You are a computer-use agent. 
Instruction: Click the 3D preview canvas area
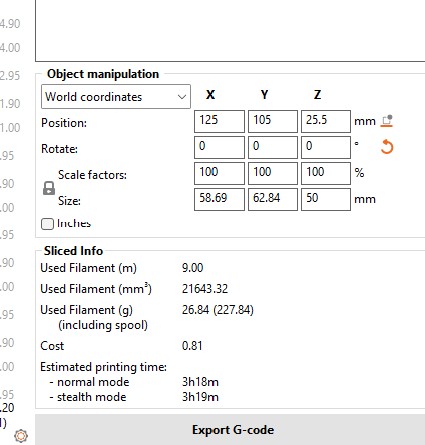tap(230, 31)
